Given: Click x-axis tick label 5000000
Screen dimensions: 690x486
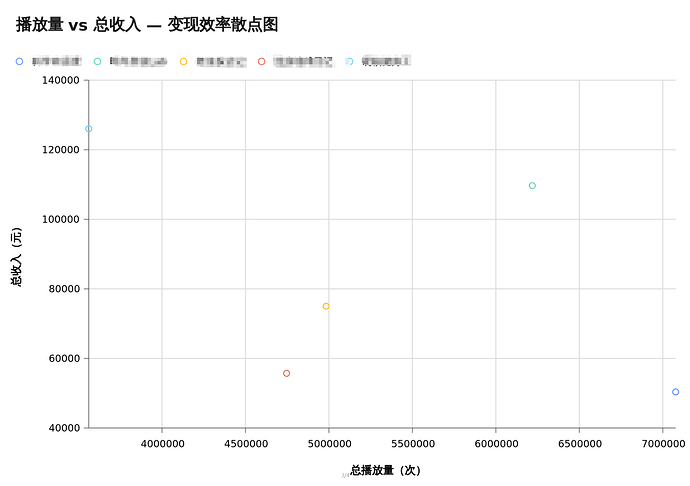Looking at the screenshot, I should tap(329, 444).
